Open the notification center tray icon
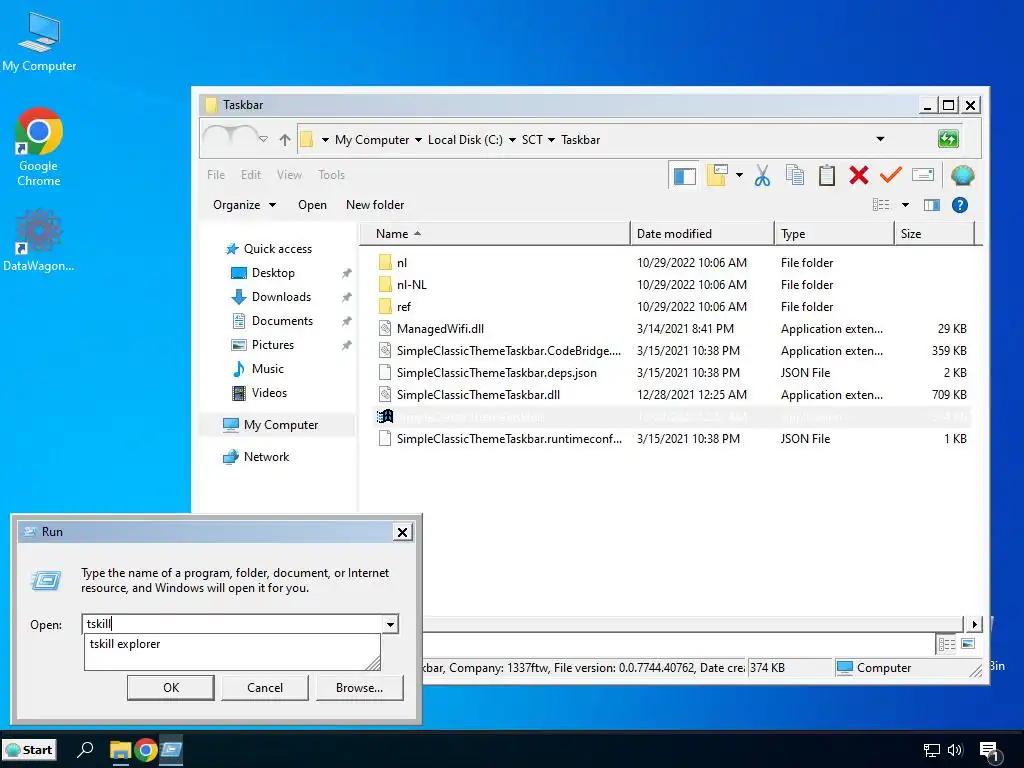This screenshot has height=768, width=1024. [x=989, y=752]
